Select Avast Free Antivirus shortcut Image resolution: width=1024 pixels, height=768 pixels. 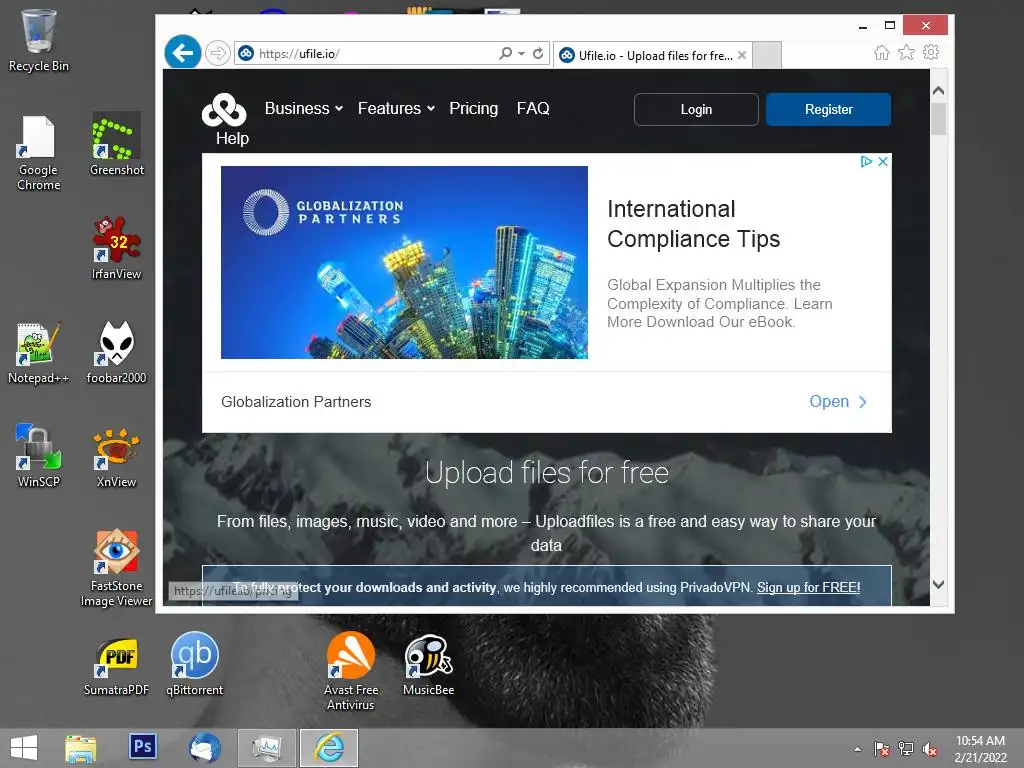[351, 671]
